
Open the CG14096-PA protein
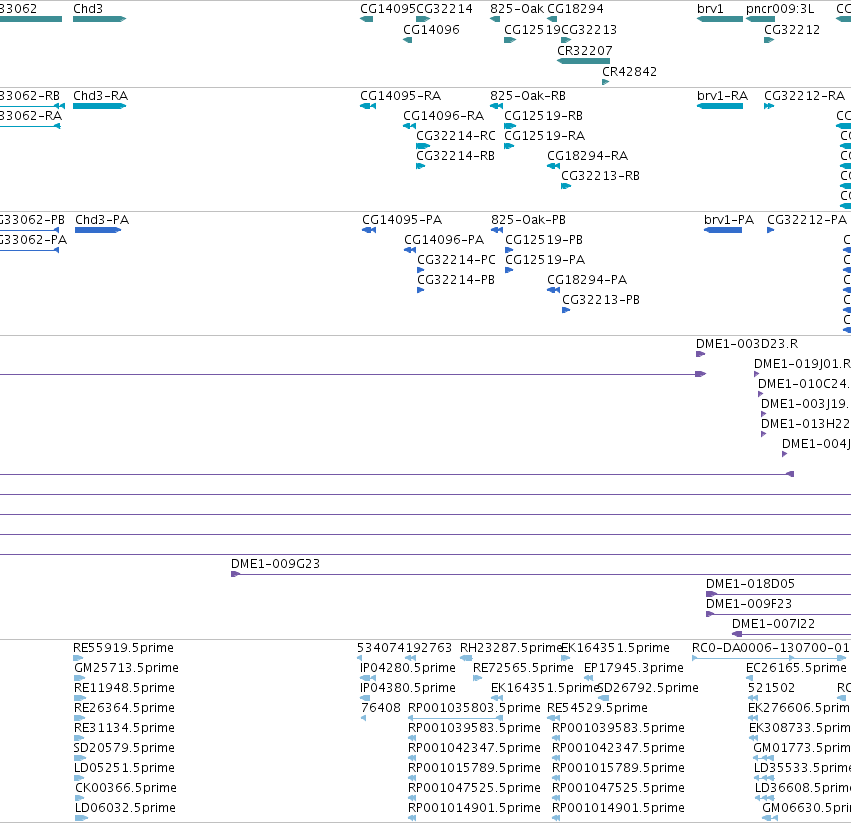(x=410, y=250)
